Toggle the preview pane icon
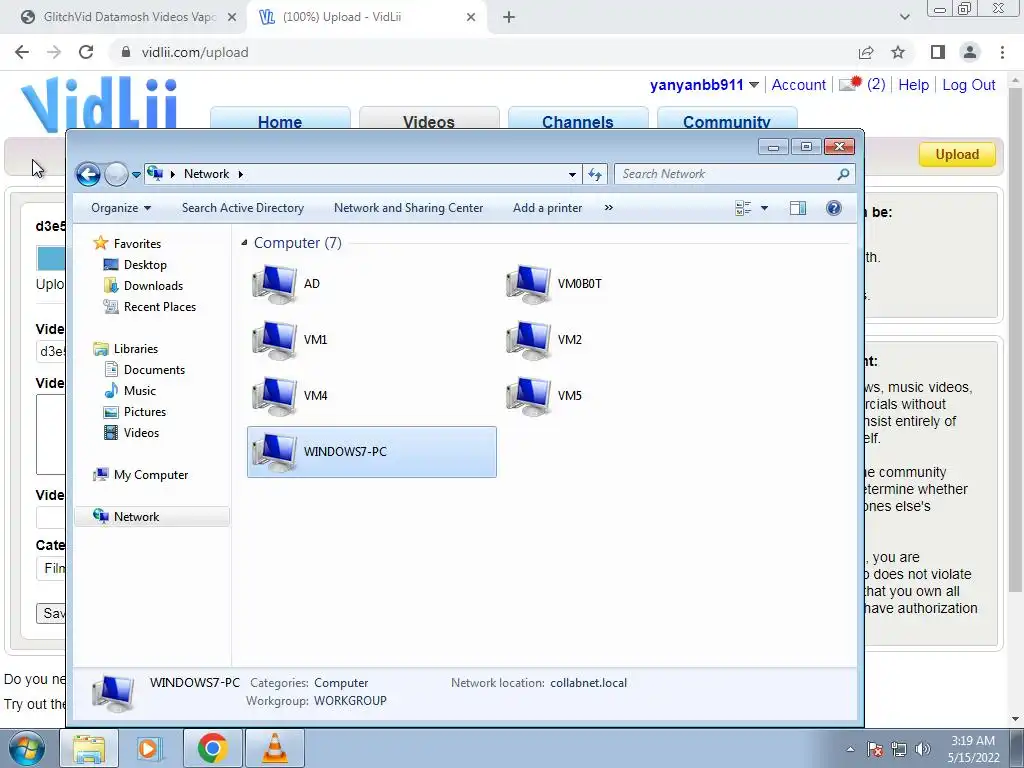 click(798, 208)
